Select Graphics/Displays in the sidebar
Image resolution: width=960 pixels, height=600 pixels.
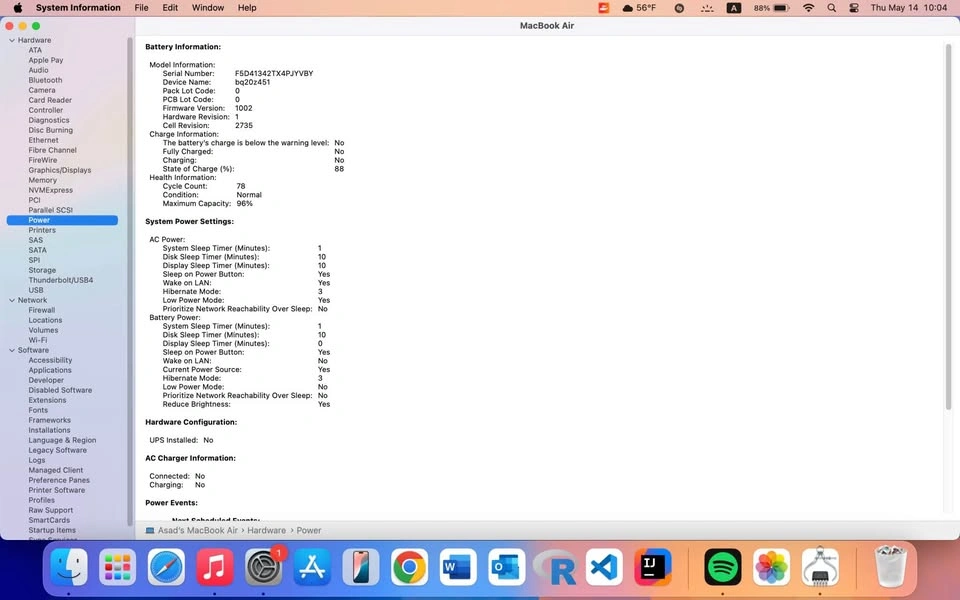pyautogui.click(x=59, y=170)
